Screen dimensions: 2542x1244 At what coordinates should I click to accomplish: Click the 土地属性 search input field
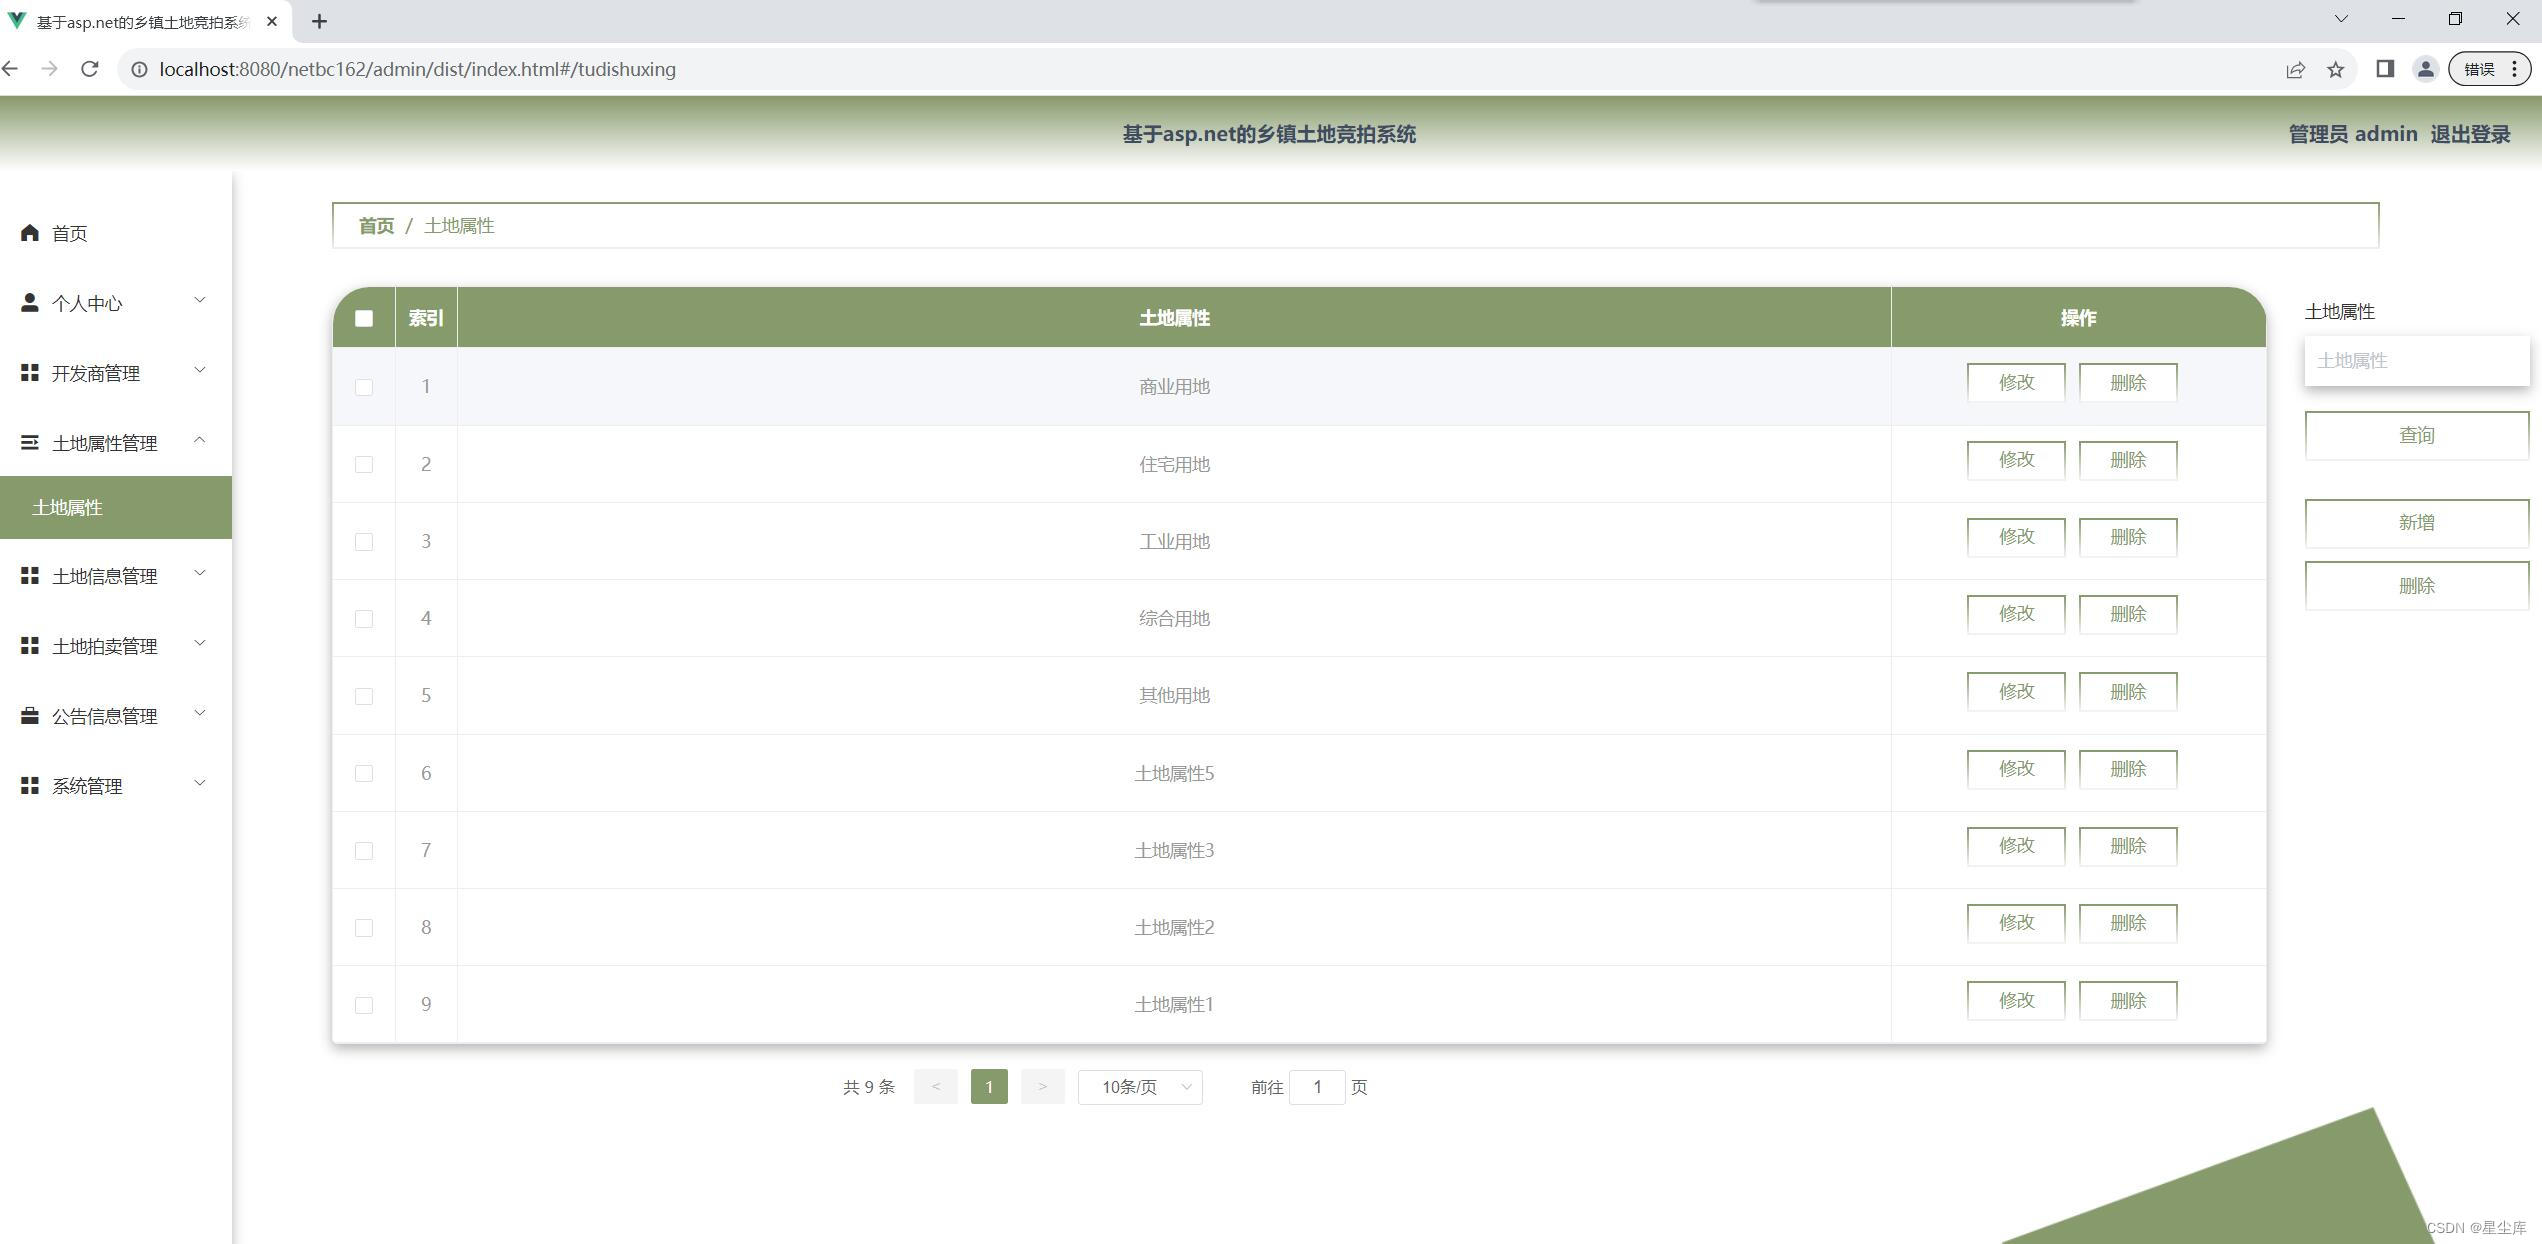(x=2417, y=360)
